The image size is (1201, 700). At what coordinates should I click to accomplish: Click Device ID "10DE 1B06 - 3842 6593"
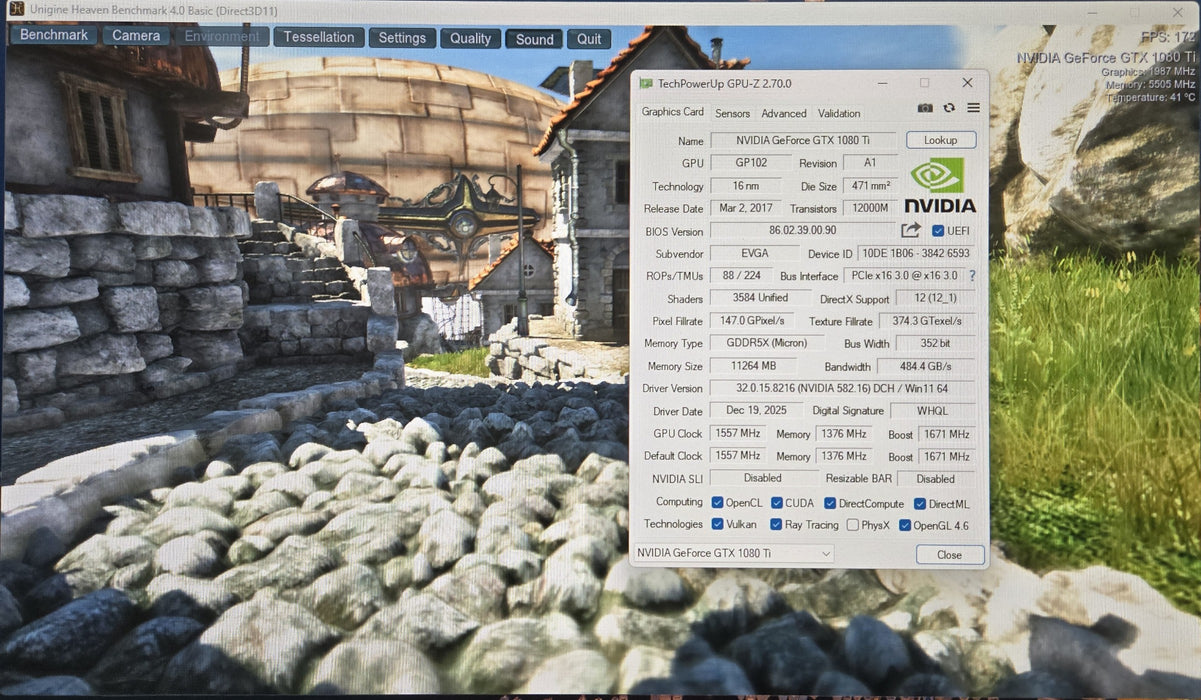click(917, 254)
